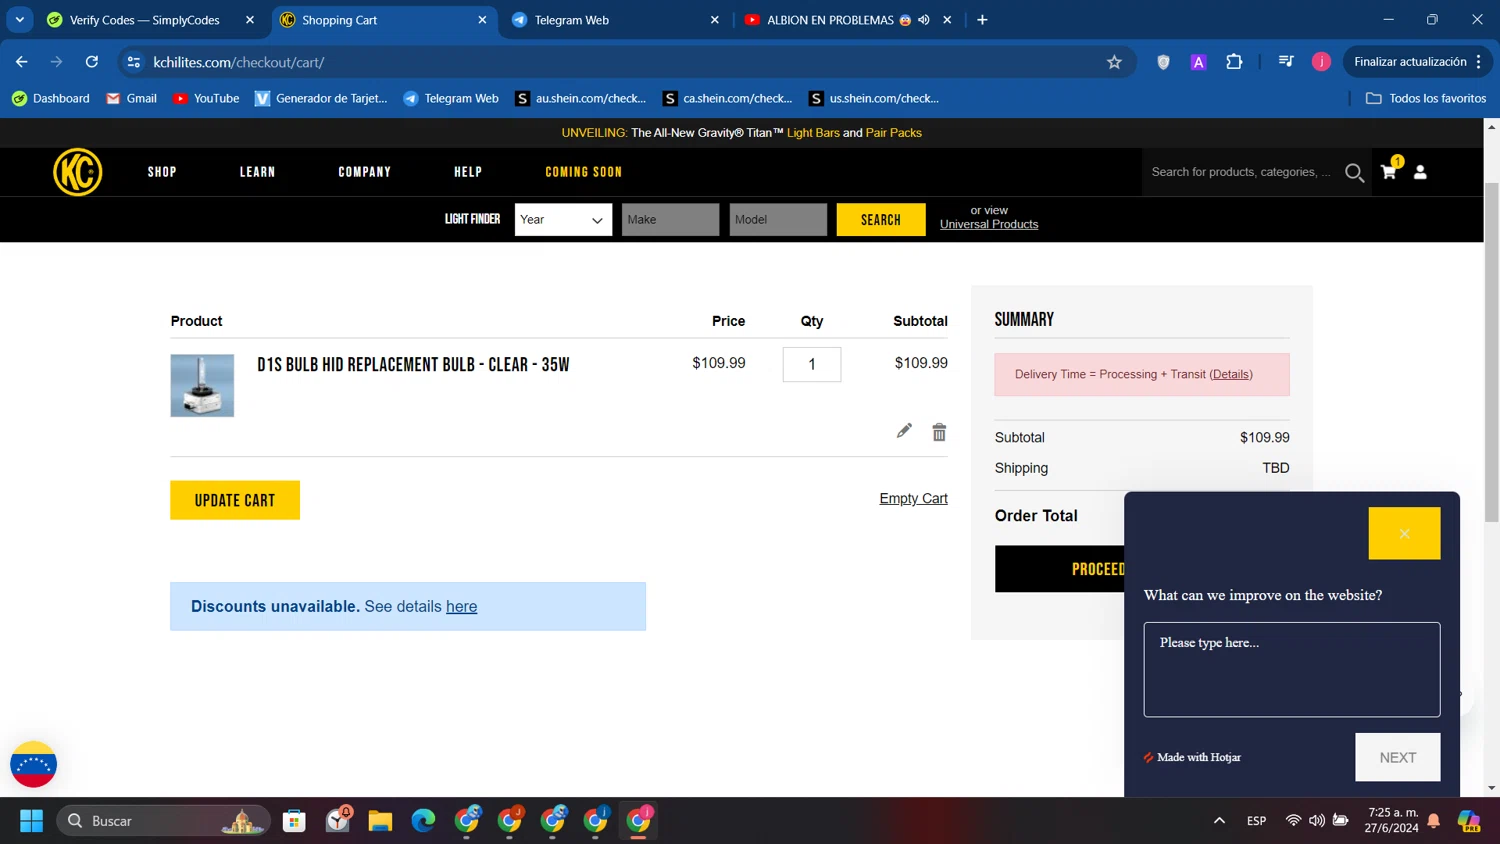Click the search magnifier icon in the site header

(1354, 172)
